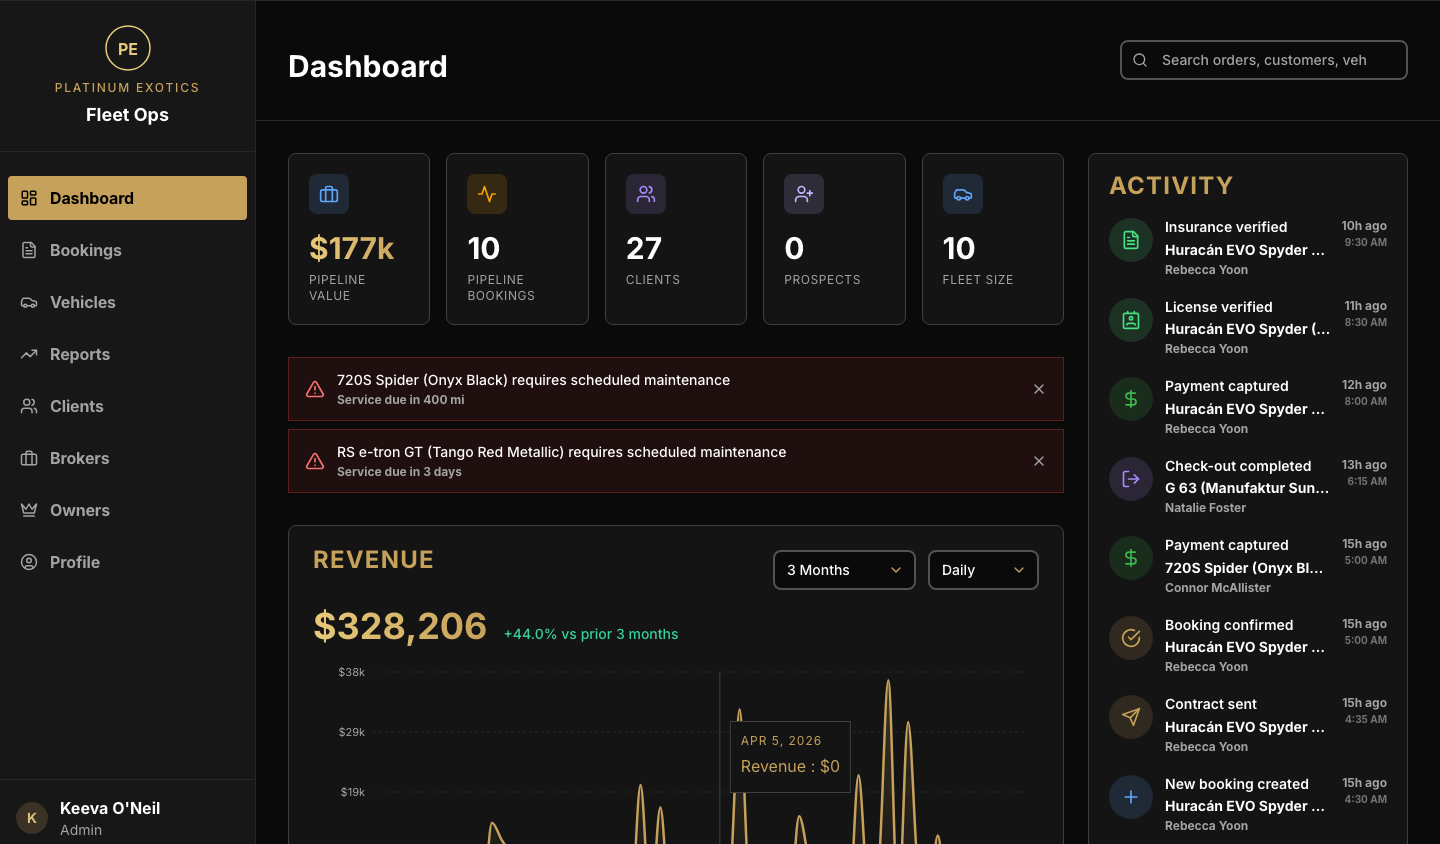Click the Bookings sidebar document icon
This screenshot has height=844, width=1440.
click(x=29, y=250)
